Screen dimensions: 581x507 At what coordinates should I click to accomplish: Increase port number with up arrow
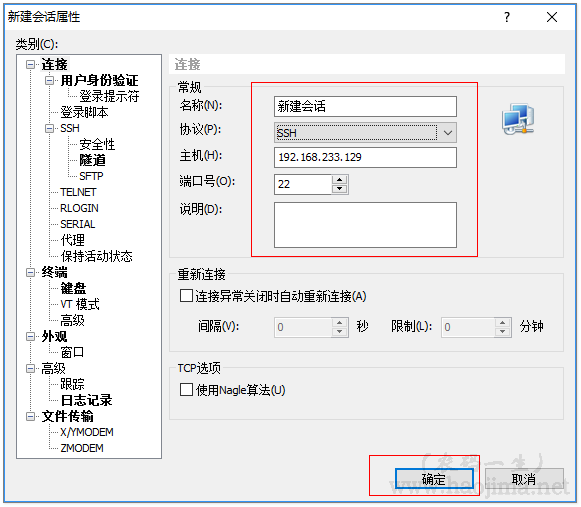click(x=339, y=180)
